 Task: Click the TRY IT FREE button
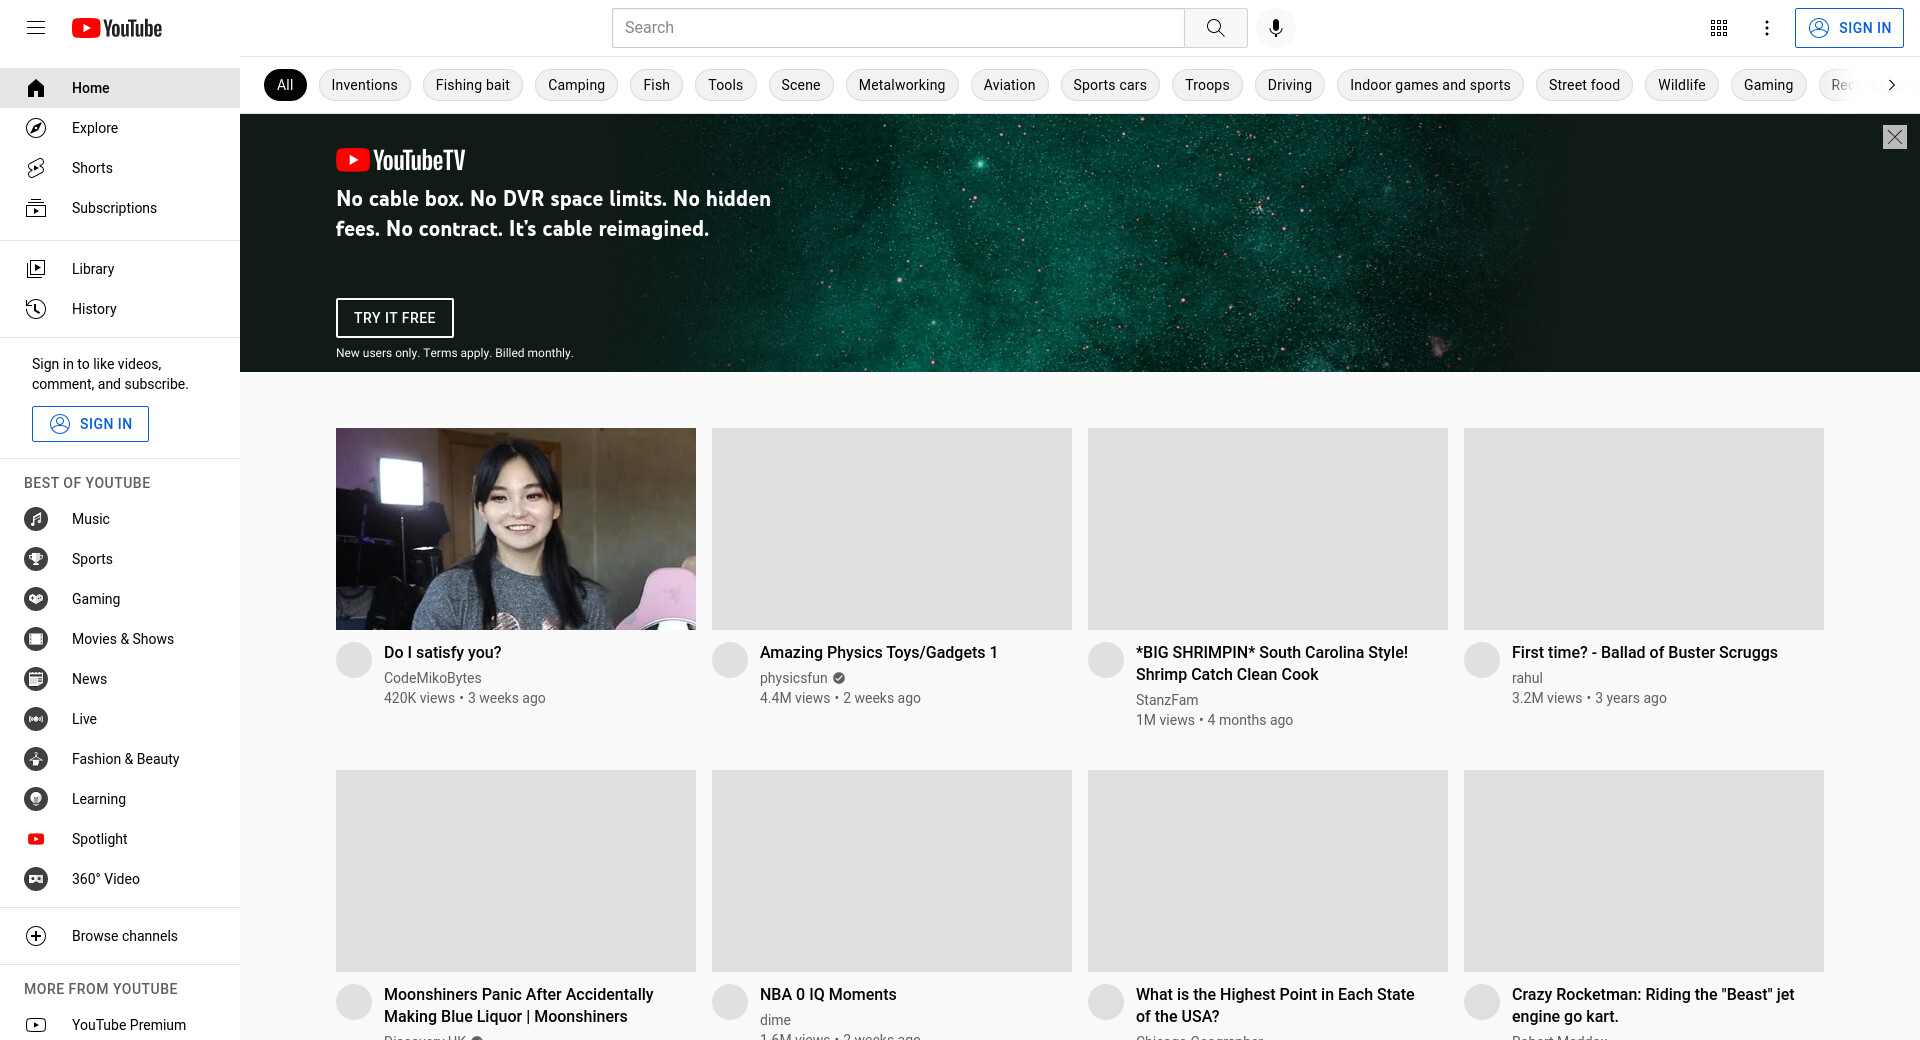pyautogui.click(x=395, y=318)
